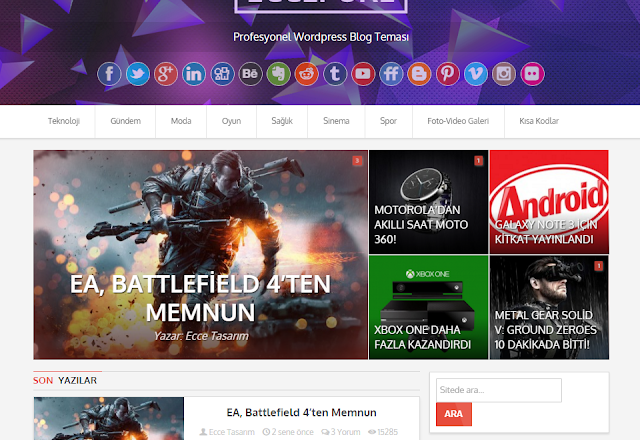Click the Facebook social icon
The width and height of the screenshot is (640, 440).
click(x=109, y=74)
